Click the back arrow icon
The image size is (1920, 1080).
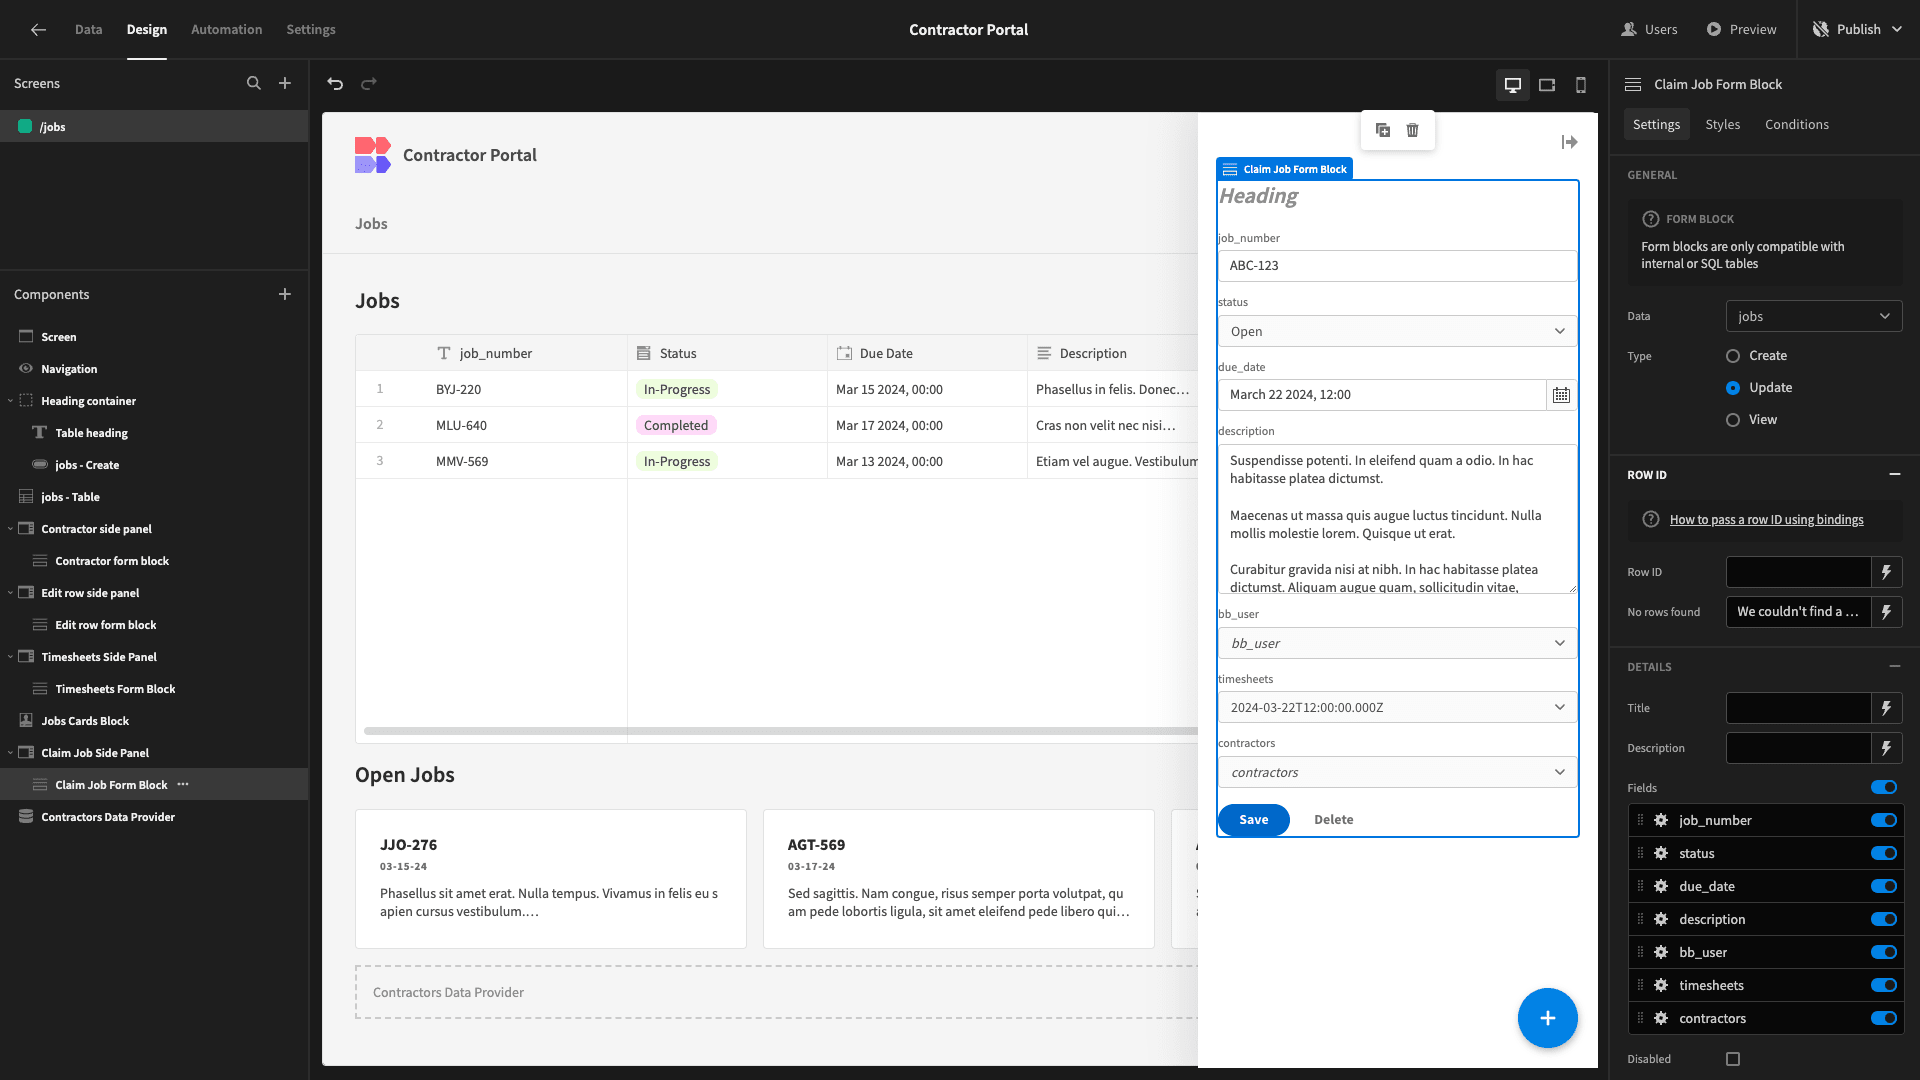(38, 30)
